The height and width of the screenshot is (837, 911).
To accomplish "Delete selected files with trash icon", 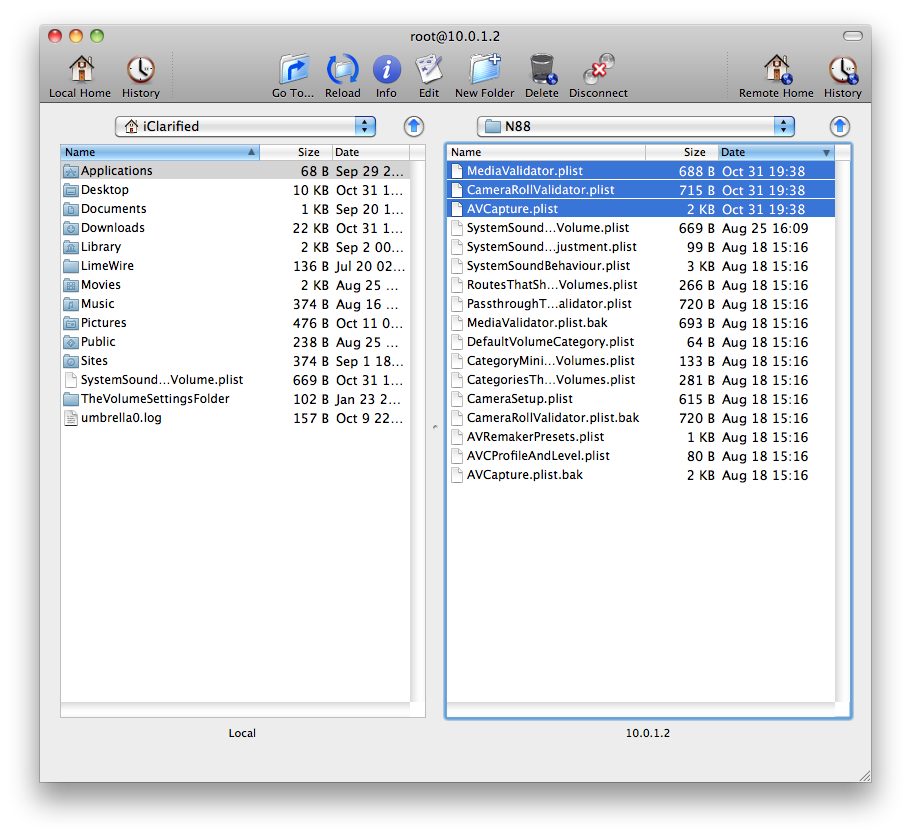I will point(542,70).
